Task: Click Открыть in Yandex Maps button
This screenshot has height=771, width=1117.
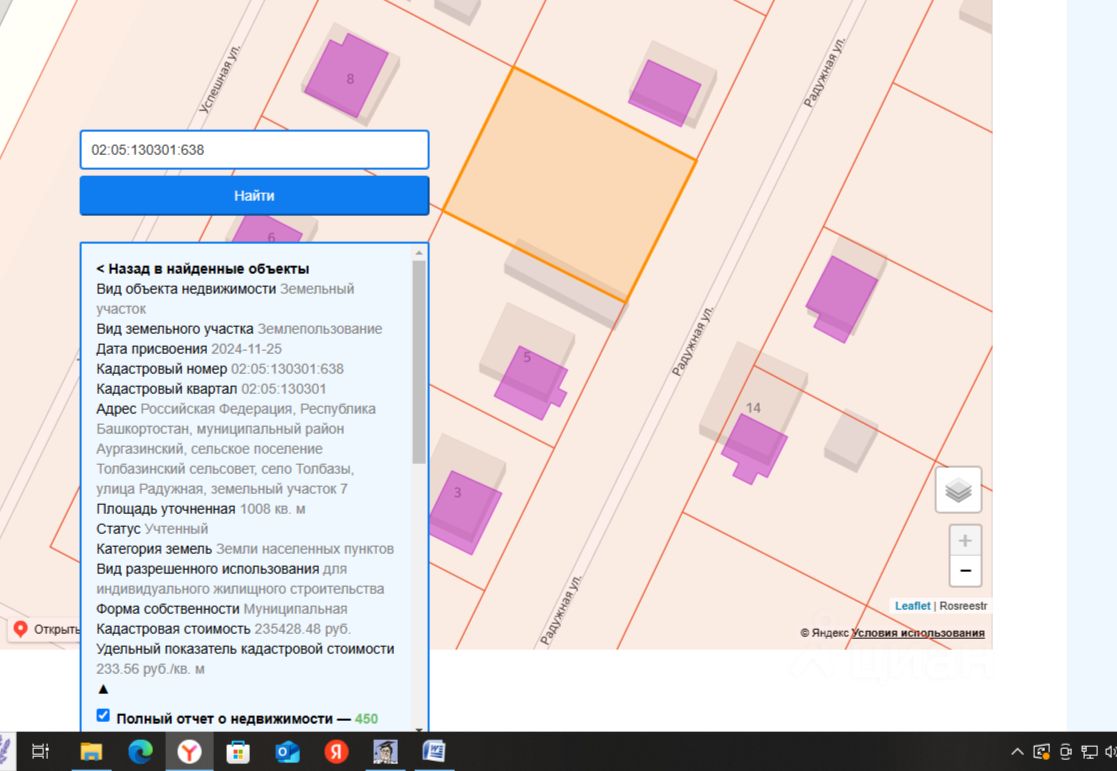Action: (46, 629)
